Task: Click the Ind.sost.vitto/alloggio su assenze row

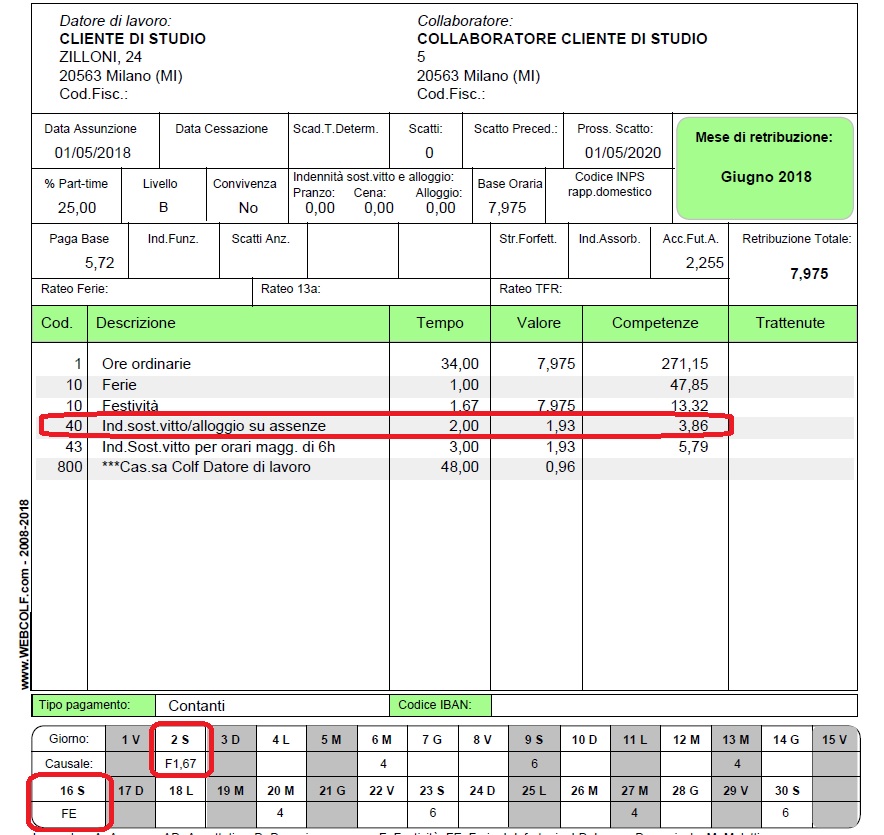Action: 214,426
